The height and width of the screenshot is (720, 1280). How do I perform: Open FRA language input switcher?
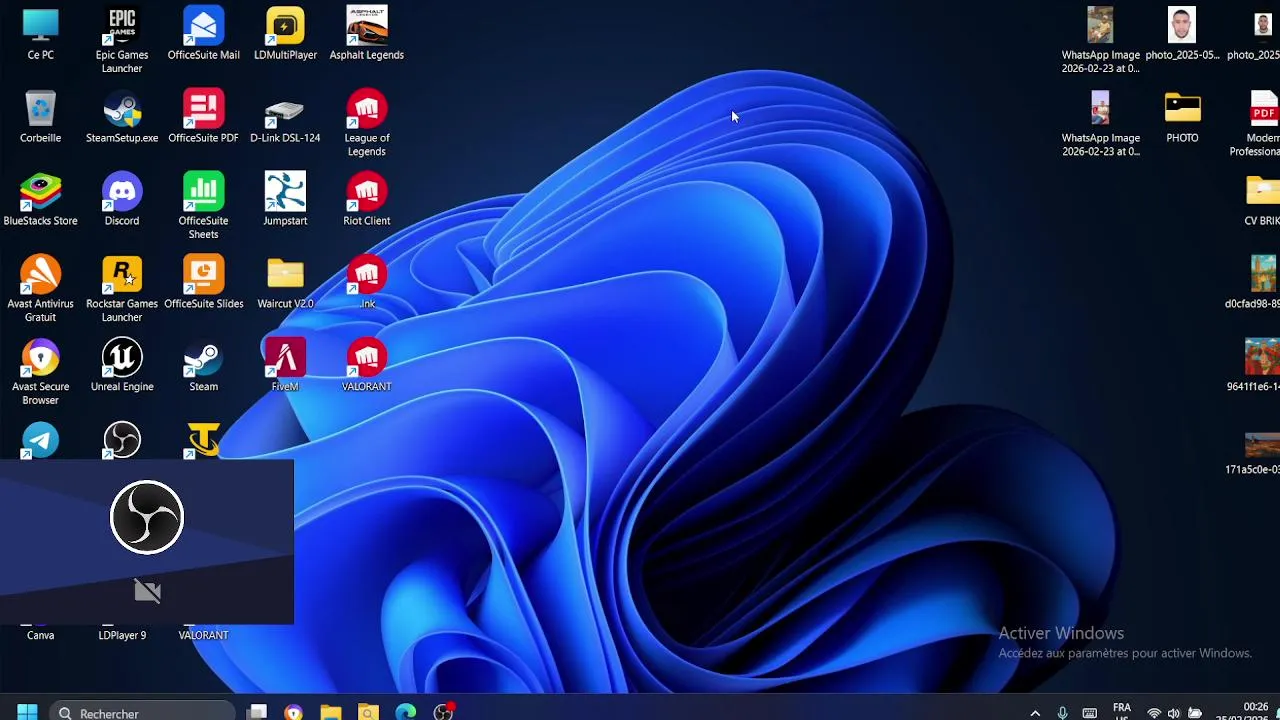[1122, 712]
